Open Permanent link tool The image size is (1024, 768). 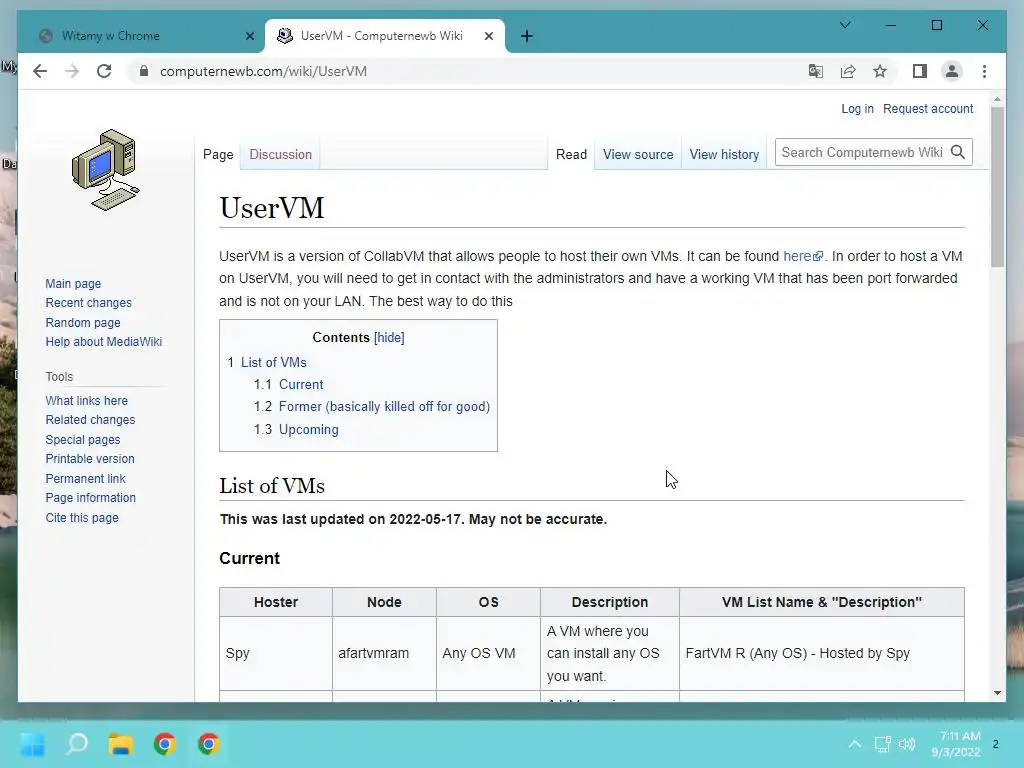pos(86,479)
